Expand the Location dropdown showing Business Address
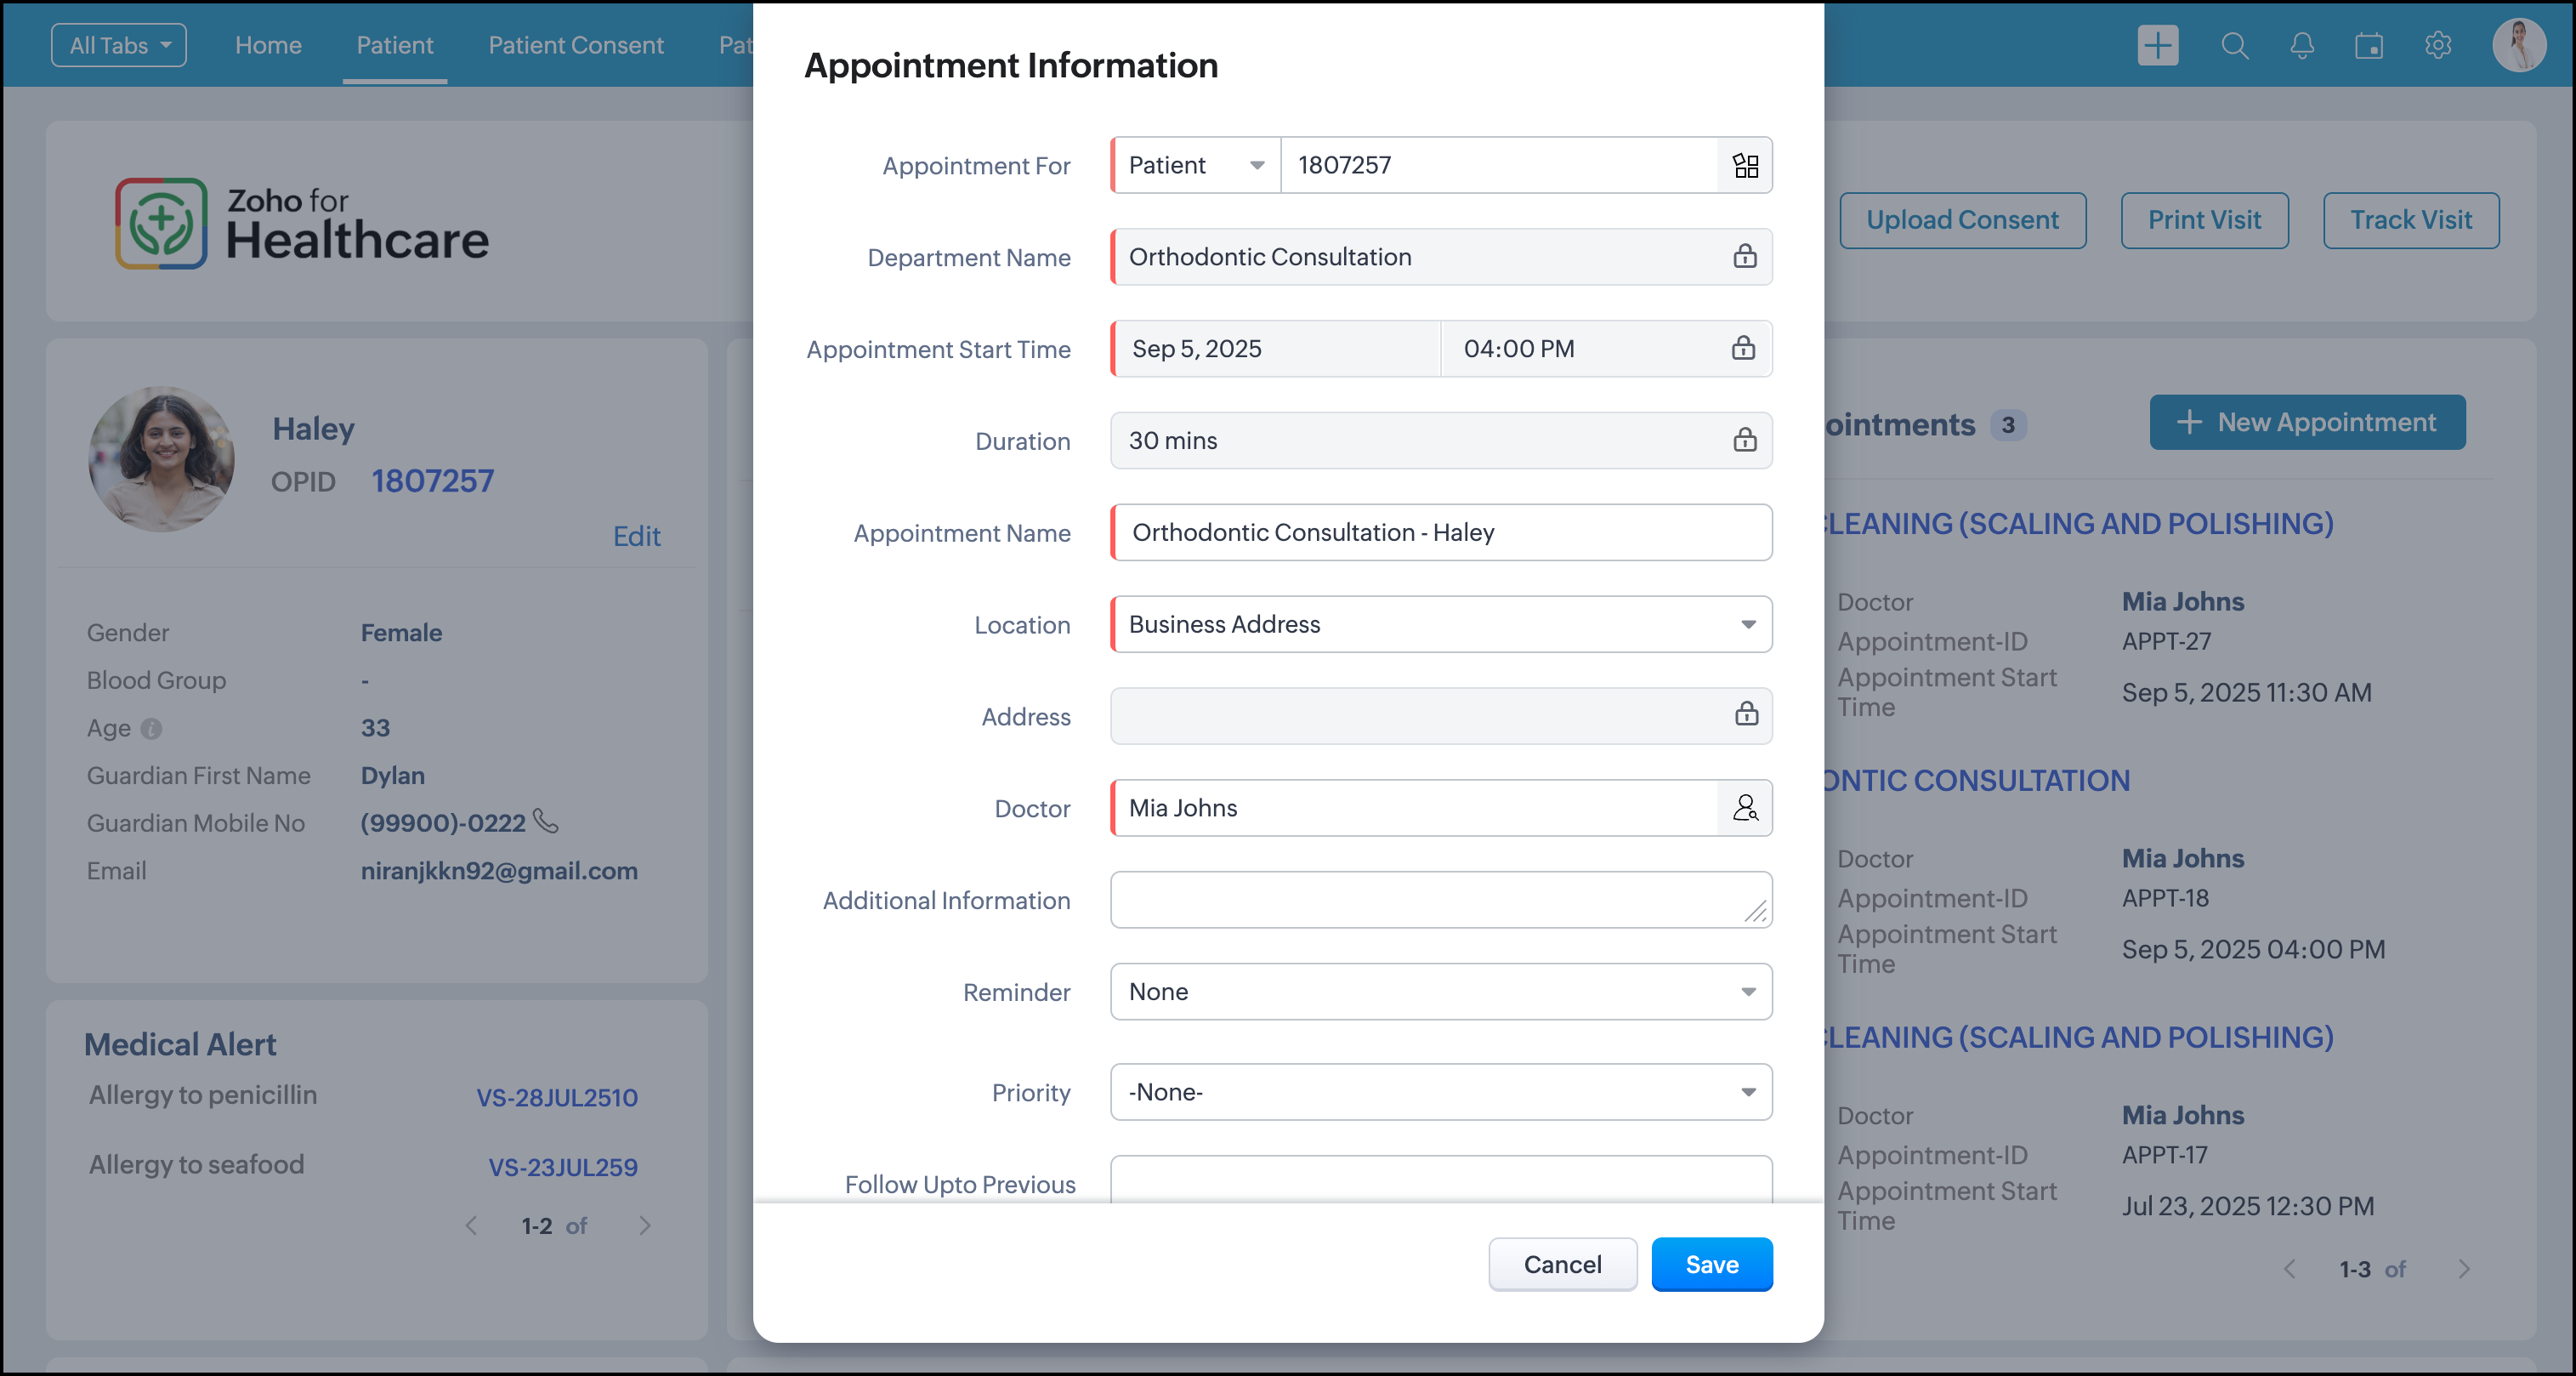Viewport: 2576px width, 1376px height. [1441, 624]
